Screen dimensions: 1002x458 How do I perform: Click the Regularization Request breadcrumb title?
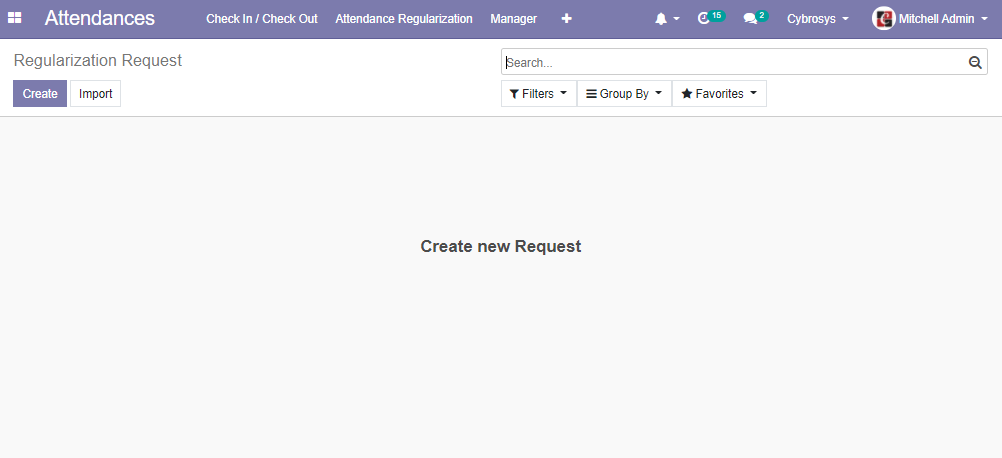[x=98, y=61]
